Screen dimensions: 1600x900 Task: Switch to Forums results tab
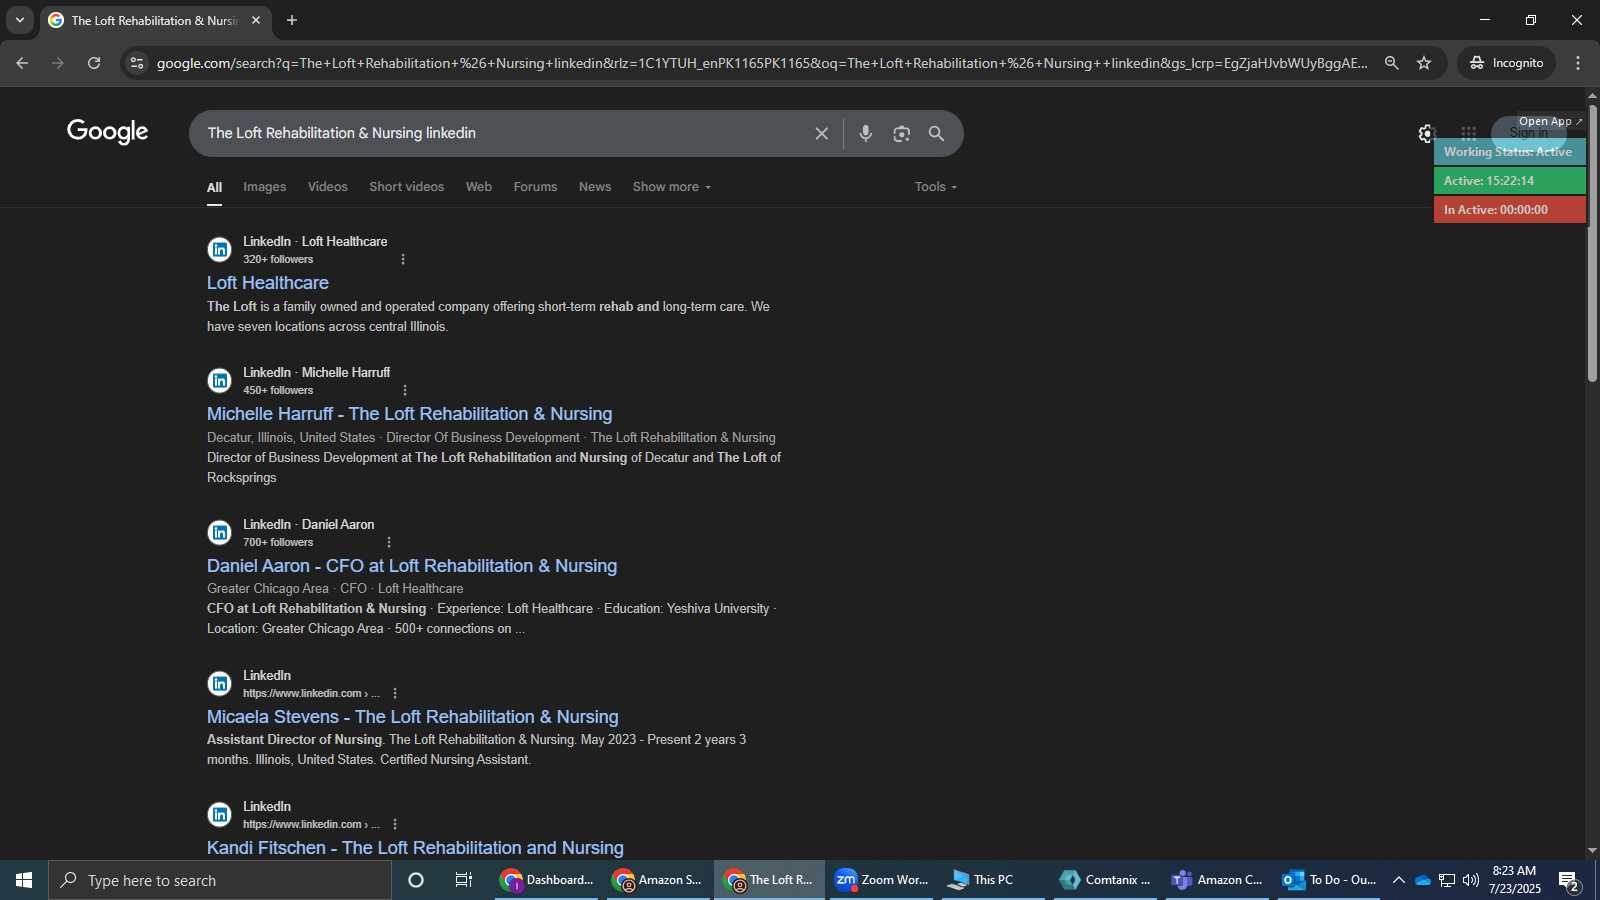click(535, 187)
